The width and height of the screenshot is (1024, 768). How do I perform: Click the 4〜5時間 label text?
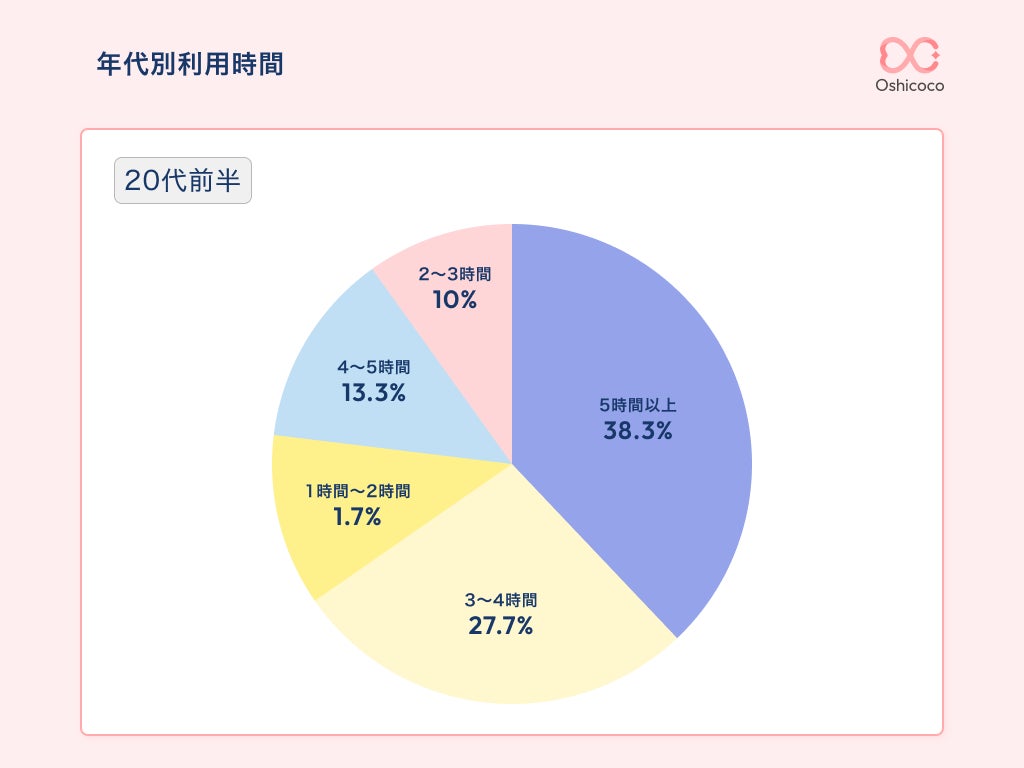point(373,367)
